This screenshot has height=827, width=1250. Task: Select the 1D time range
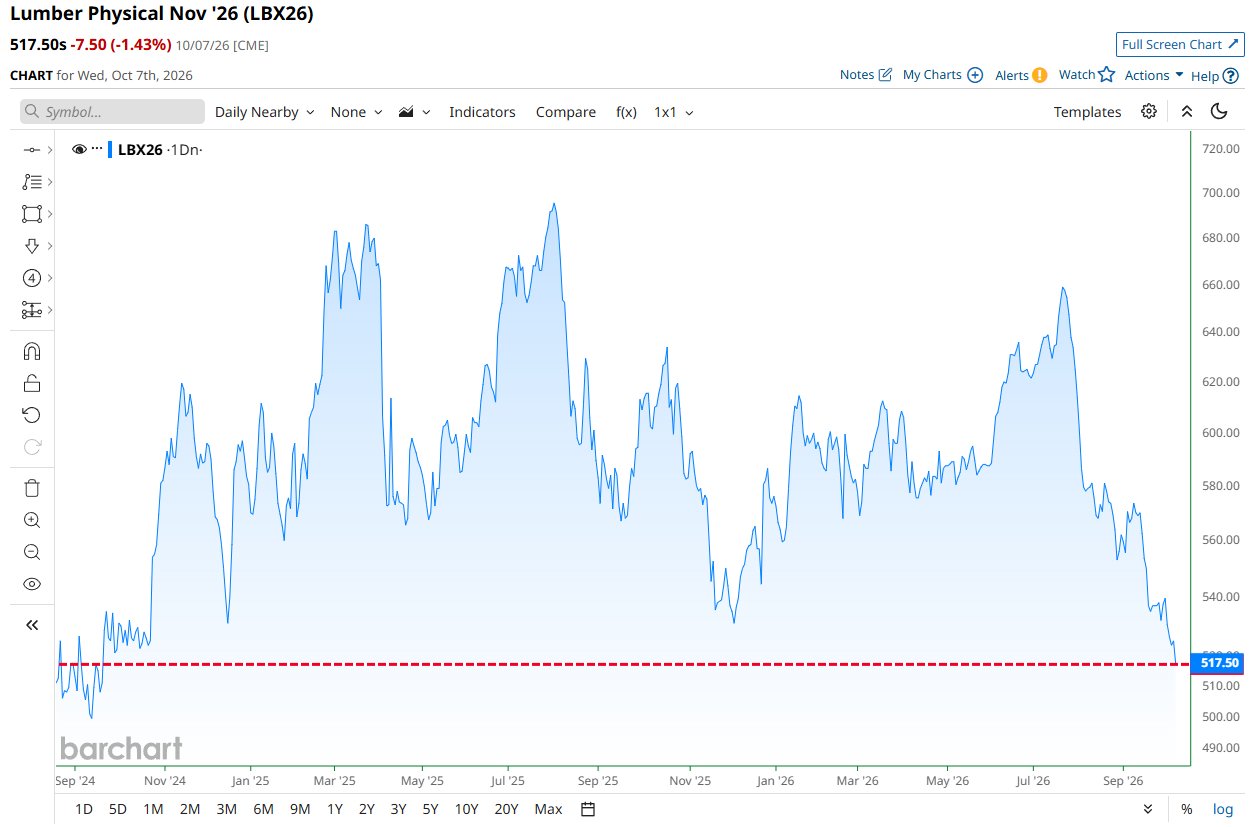(84, 809)
